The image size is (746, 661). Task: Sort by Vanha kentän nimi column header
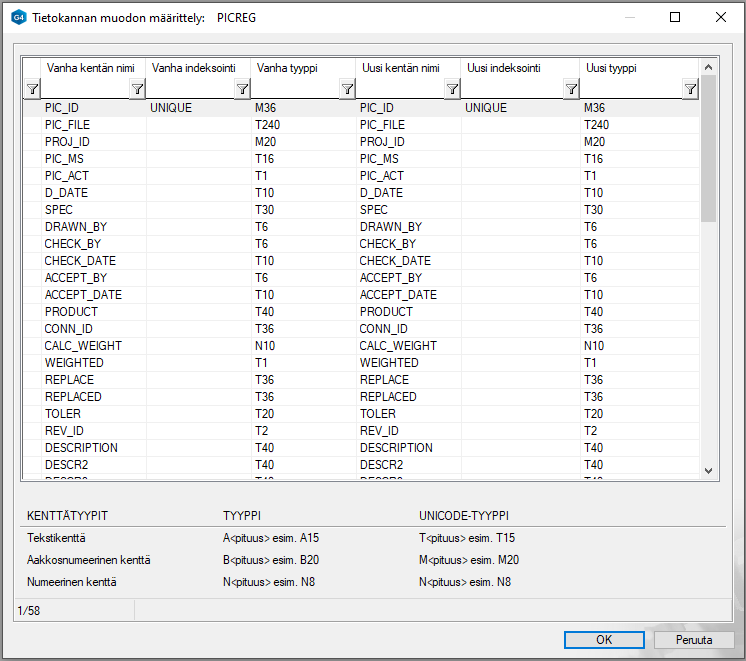(x=90, y=68)
